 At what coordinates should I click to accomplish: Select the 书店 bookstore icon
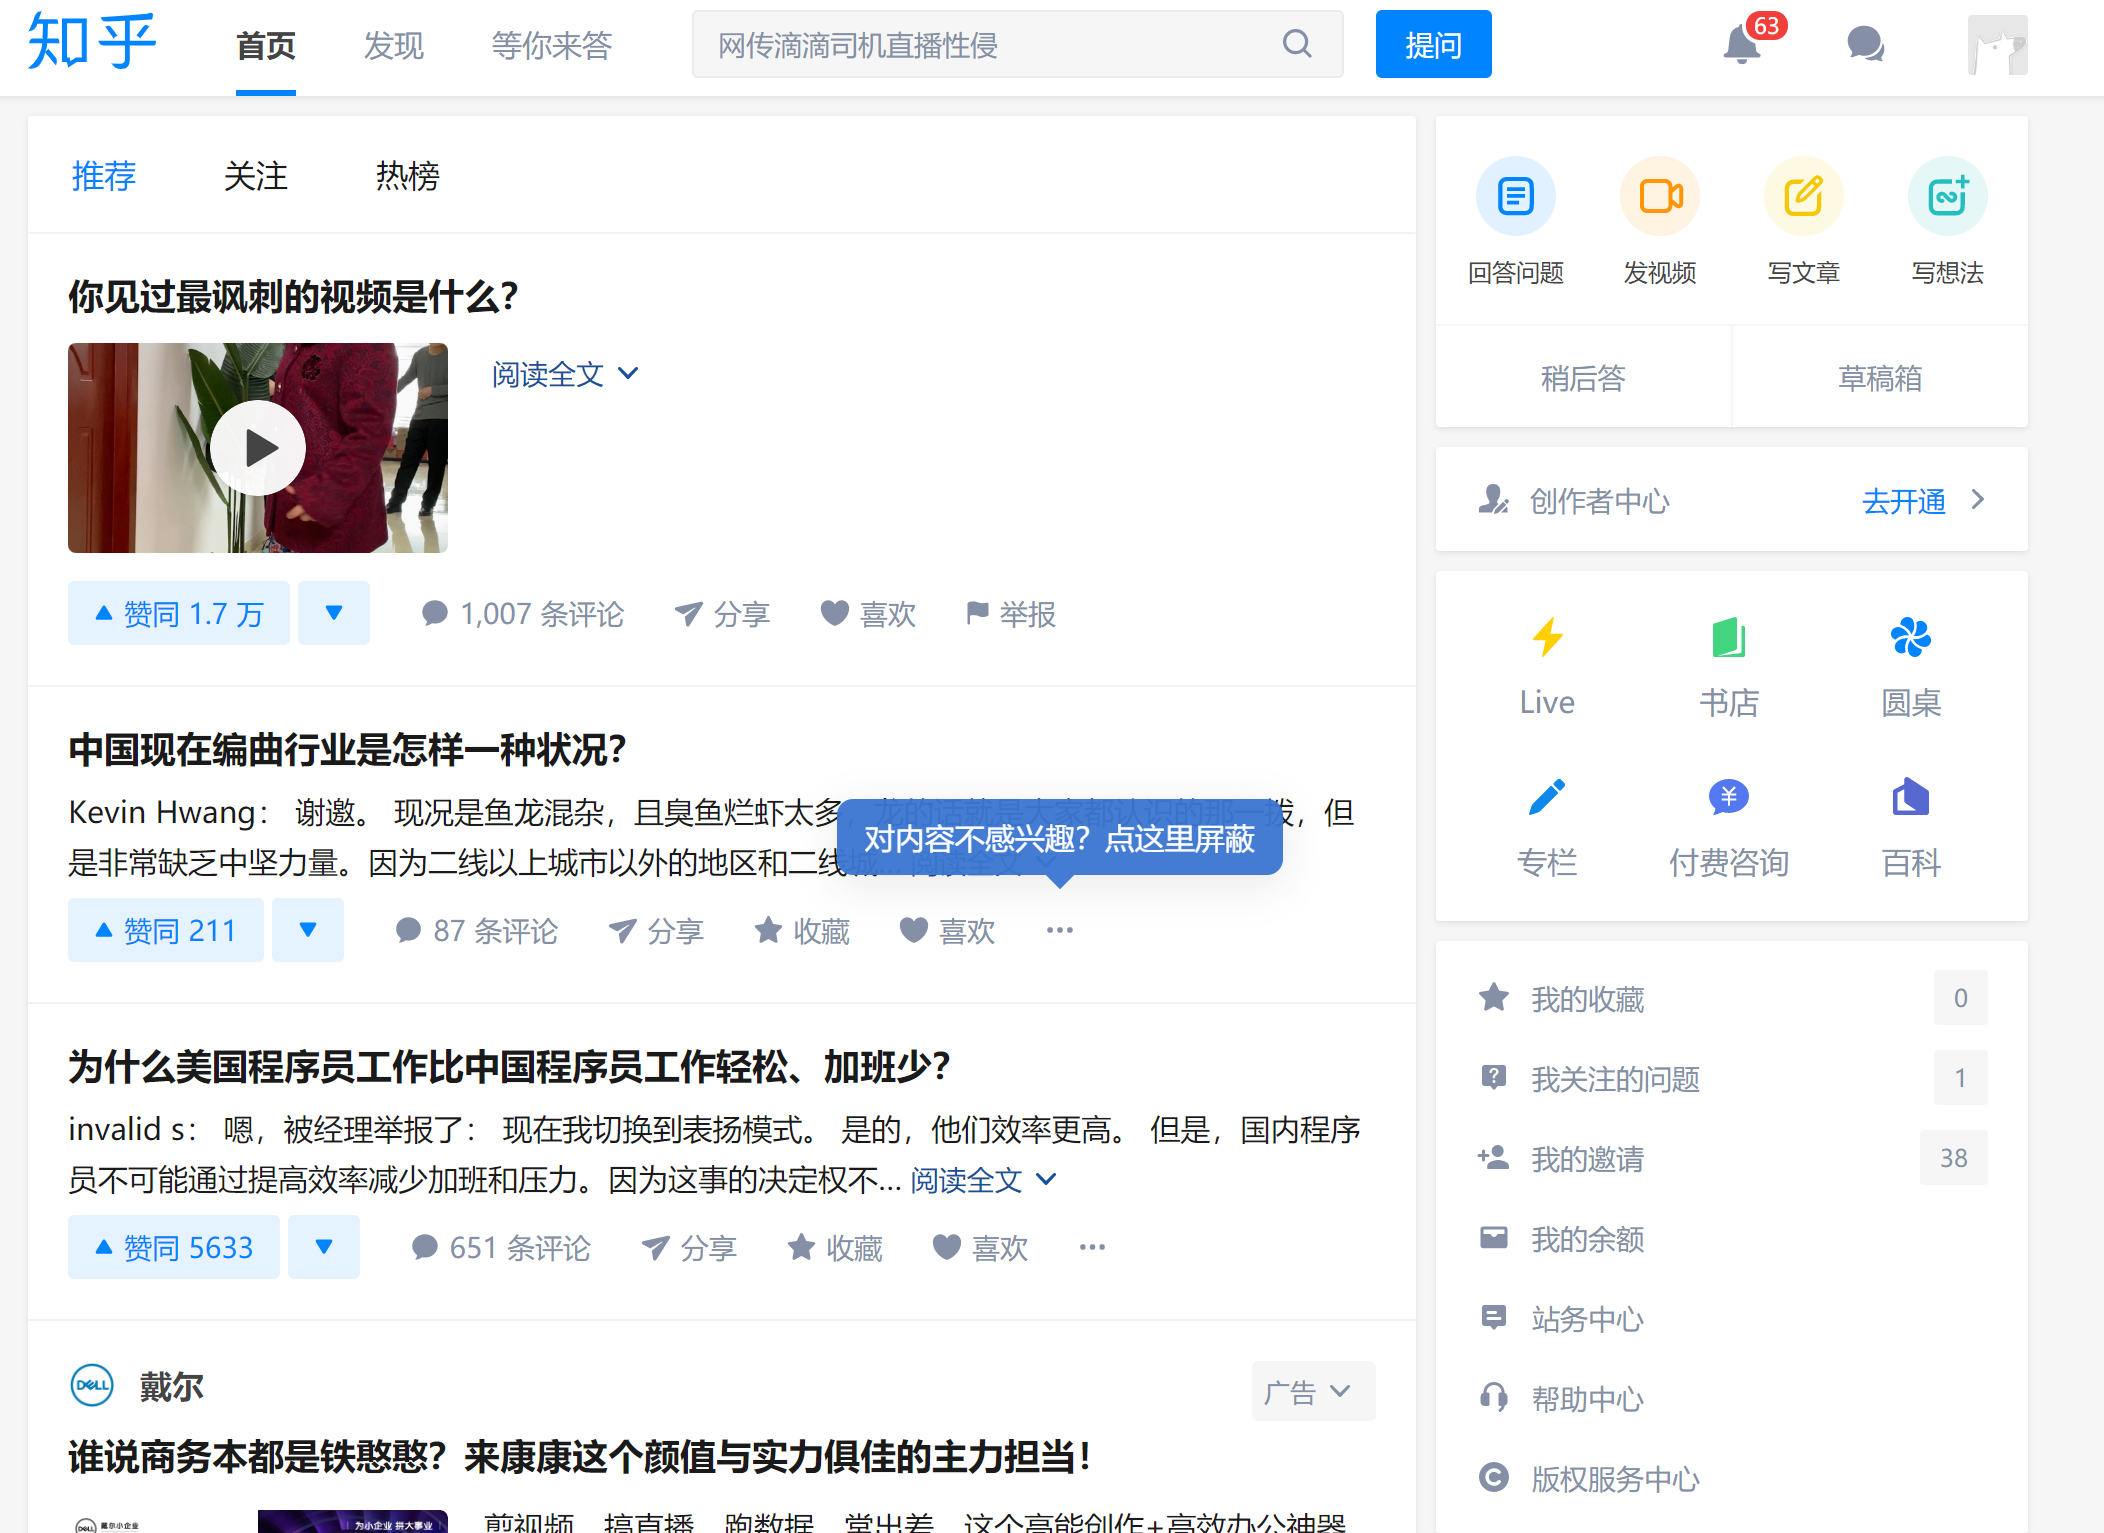pos(1729,638)
